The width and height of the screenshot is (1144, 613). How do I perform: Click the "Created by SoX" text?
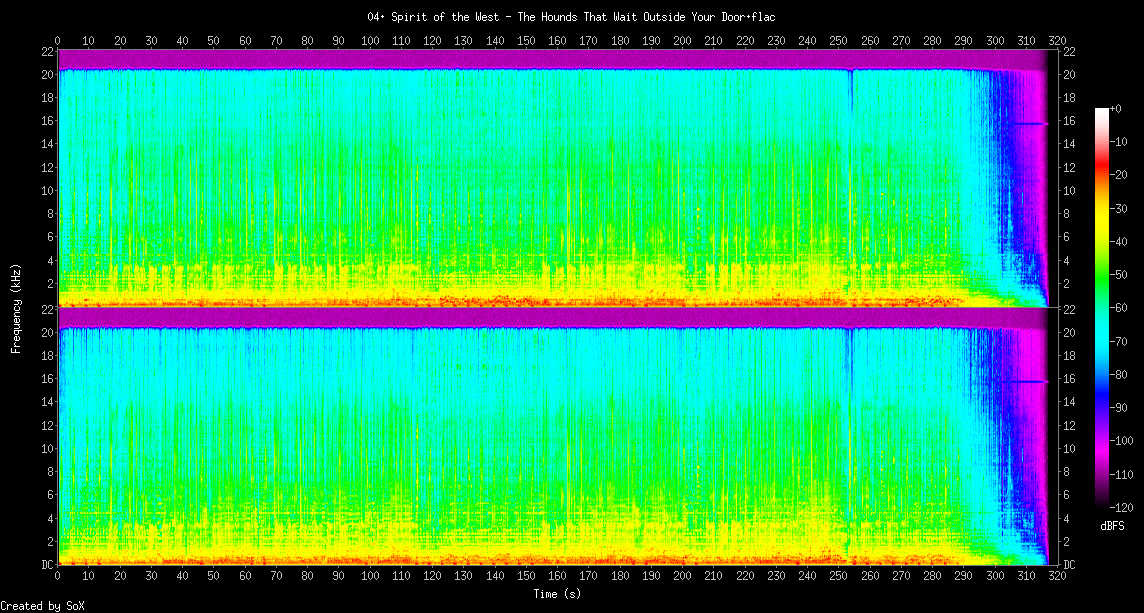point(44,606)
